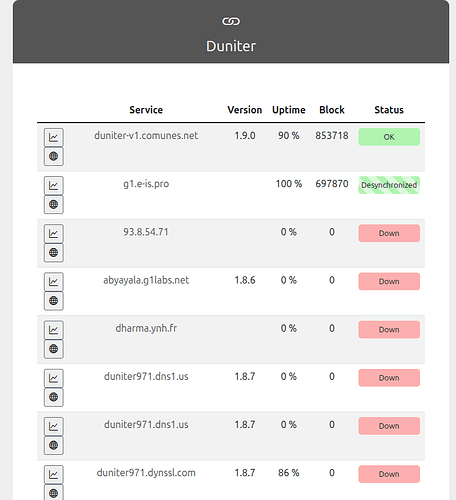Click globe icon for 93.8.54.71
The height and width of the screenshot is (500, 456).
pyautogui.click(x=54, y=253)
